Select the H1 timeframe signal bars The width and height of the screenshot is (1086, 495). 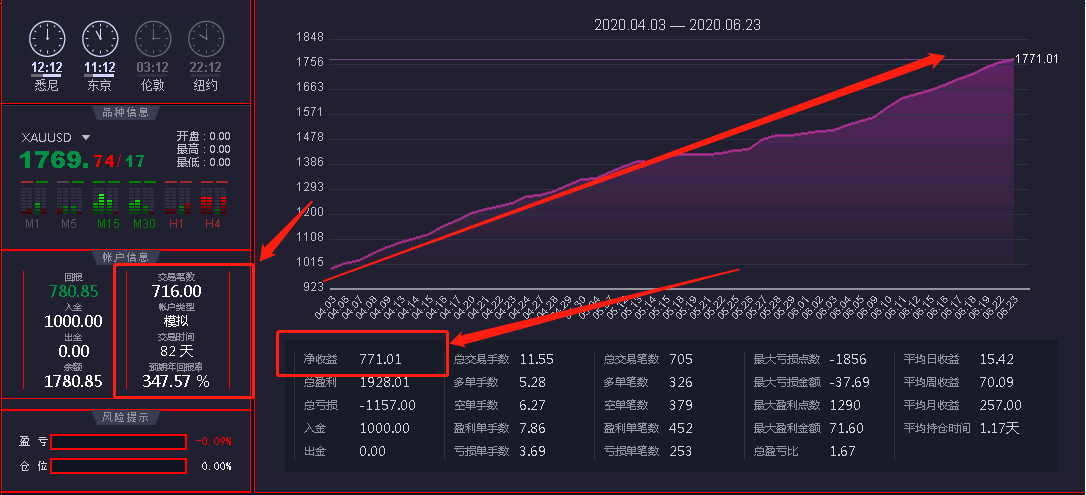click(177, 199)
